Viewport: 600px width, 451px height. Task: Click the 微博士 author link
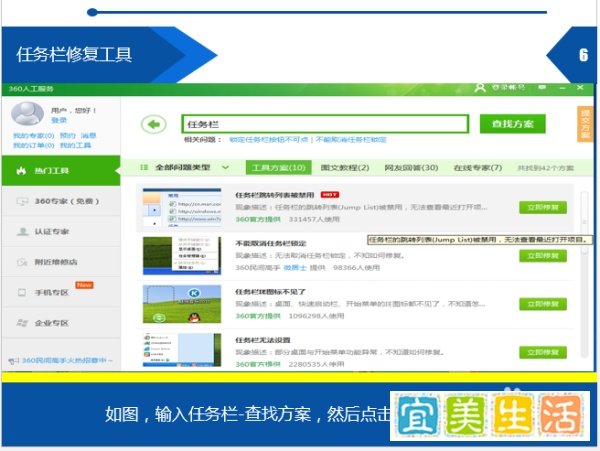[295, 268]
